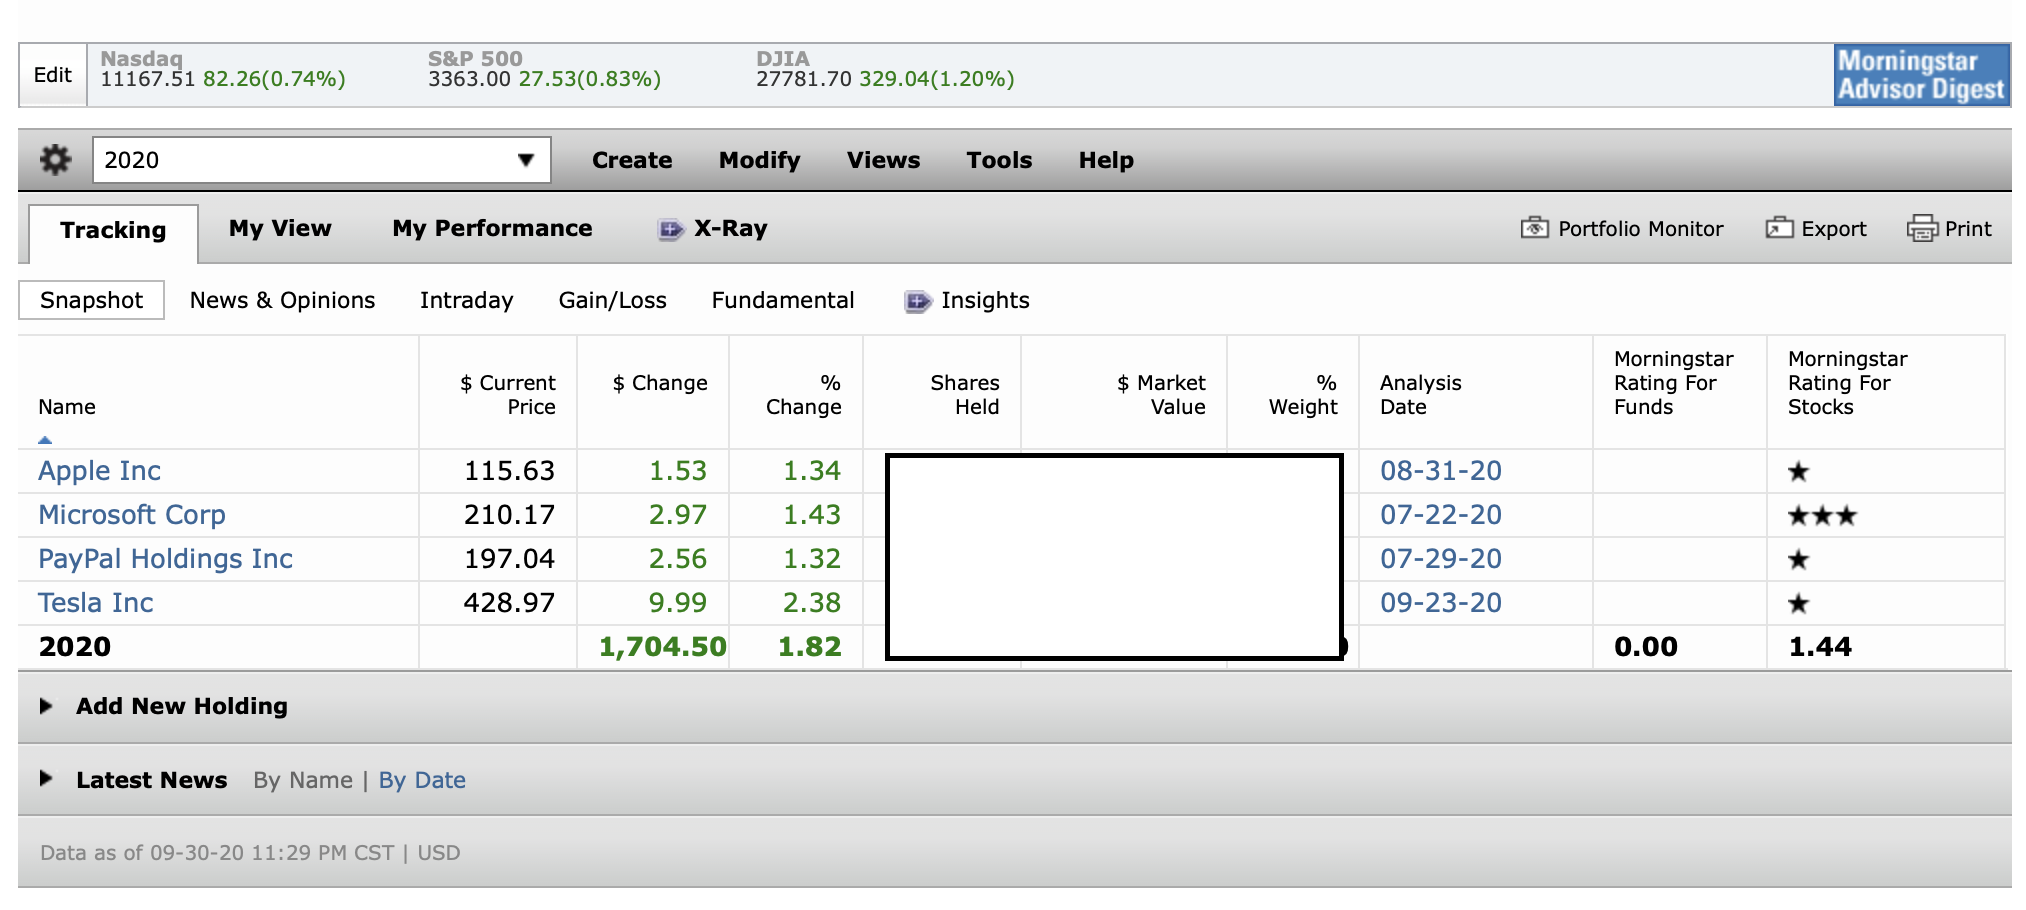Sort latest news By Name
Screen dimensions: 2026x910
(x=303, y=780)
